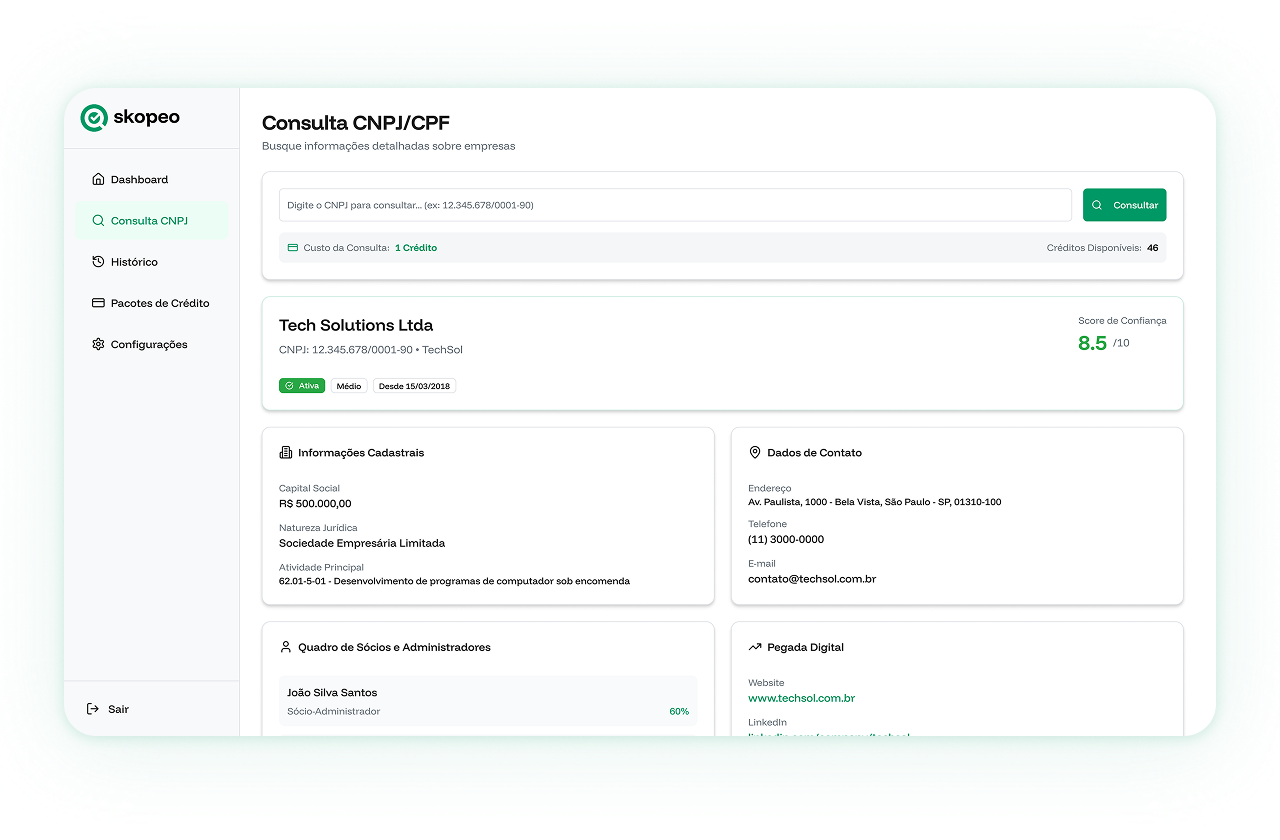Click the Histórico clock icon
1280x840 pixels.
tap(98, 262)
